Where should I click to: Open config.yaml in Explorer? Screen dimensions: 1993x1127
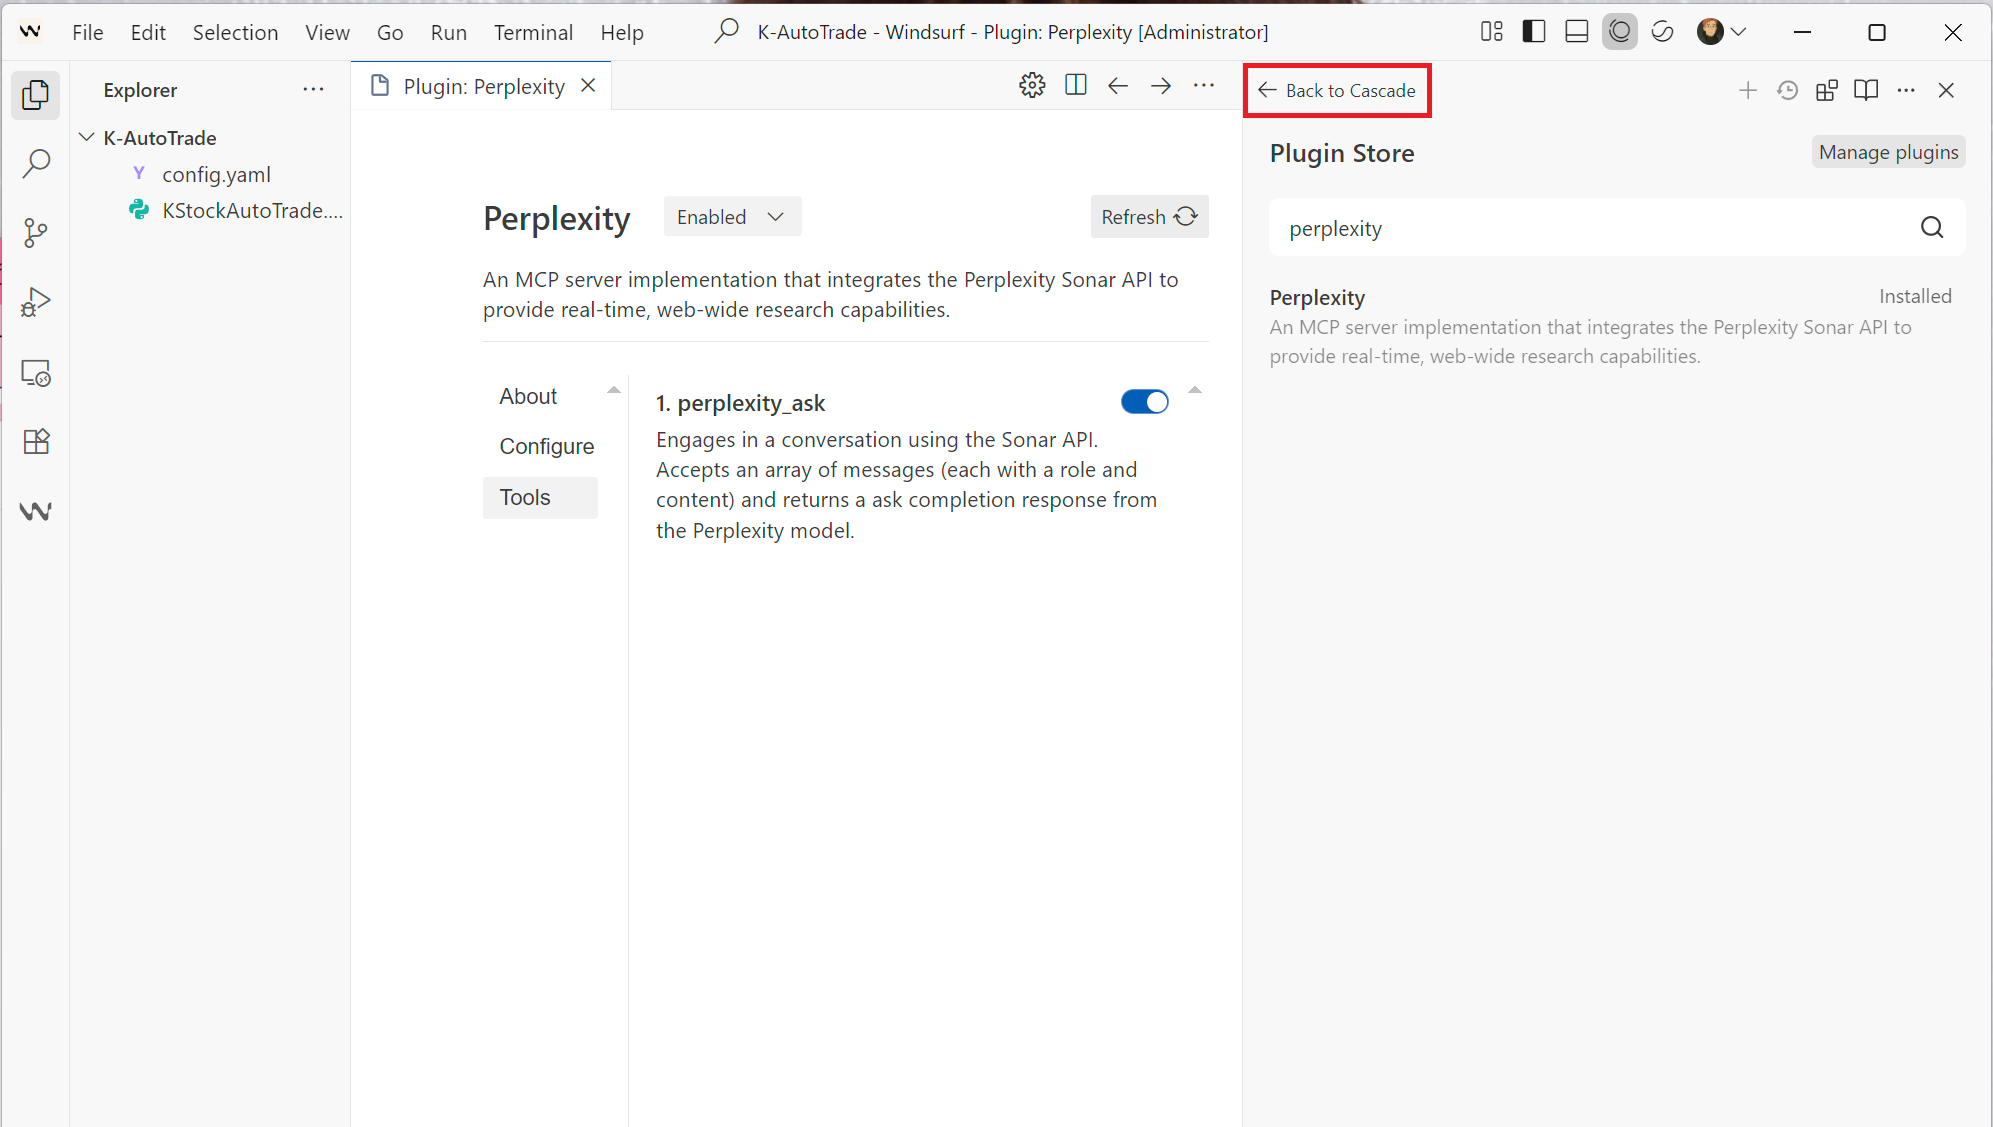[x=216, y=174]
